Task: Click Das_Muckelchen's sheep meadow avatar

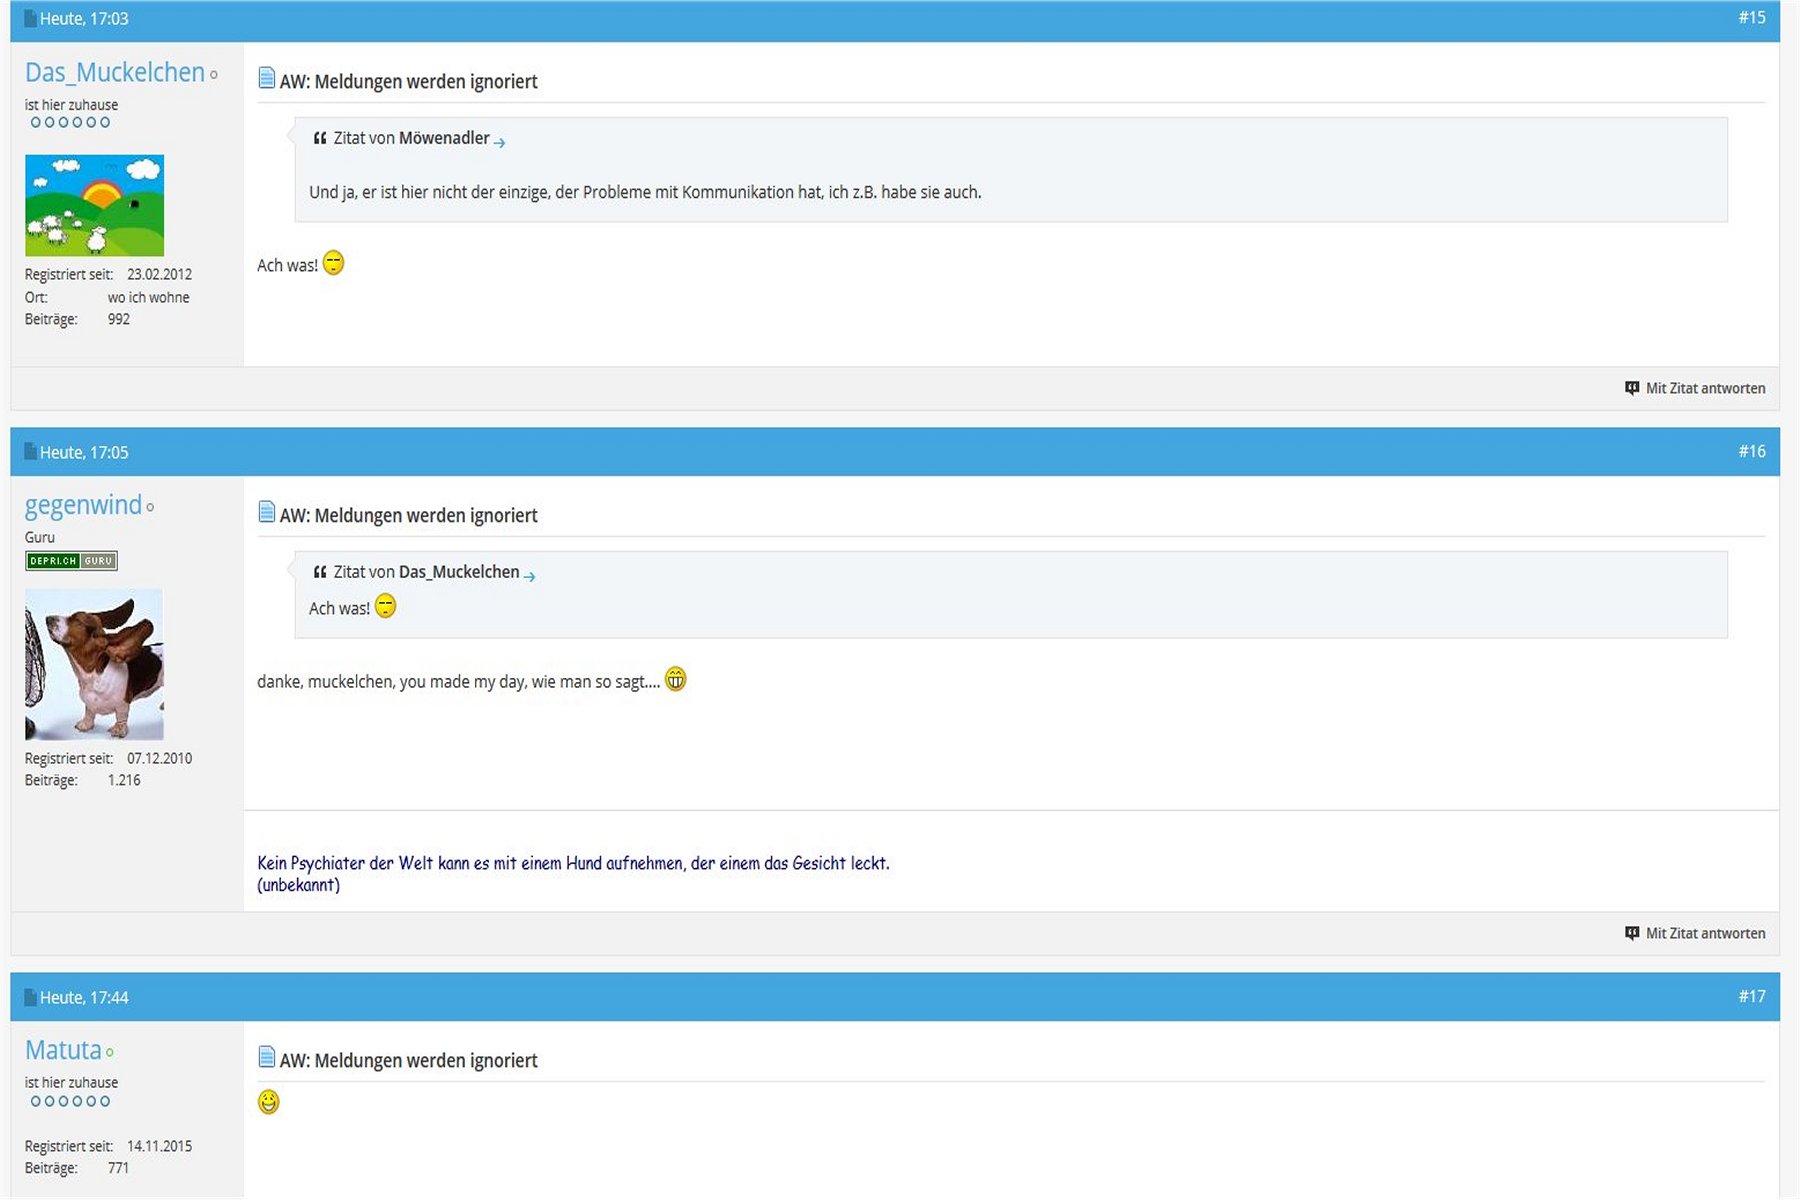Action: pyautogui.click(x=94, y=205)
